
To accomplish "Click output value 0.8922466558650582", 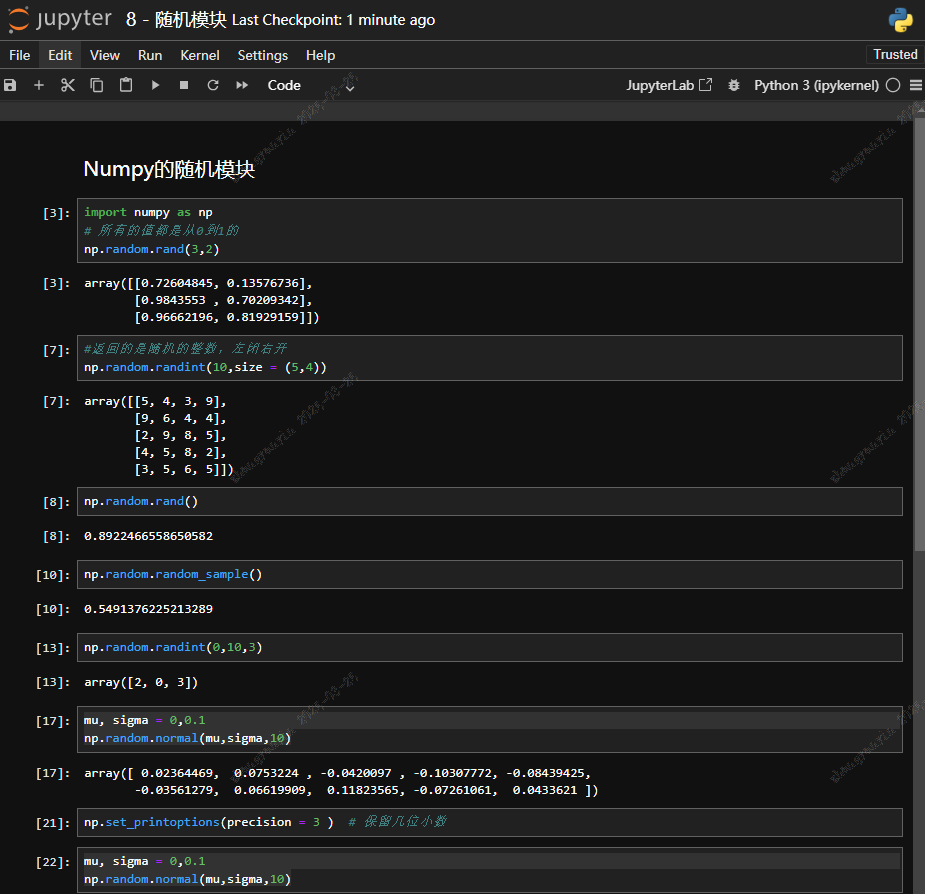I will tap(148, 536).
